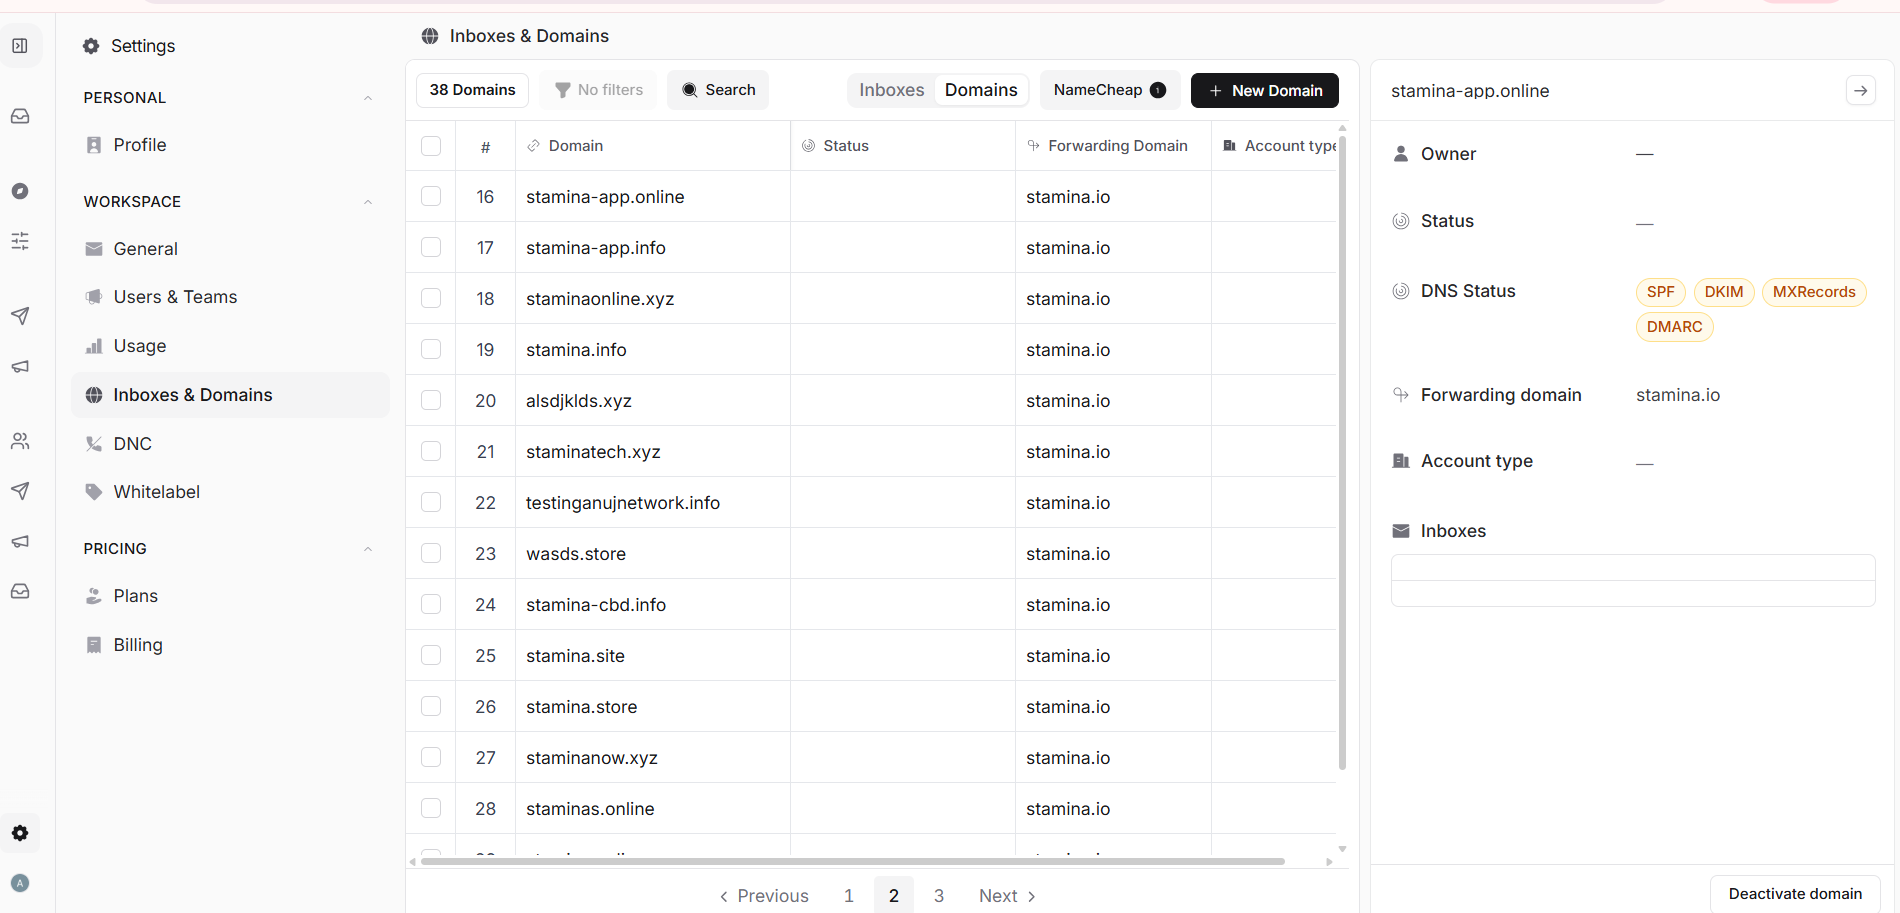
Task: Open the contacts people icon in left rail
Action: (20, 441)
